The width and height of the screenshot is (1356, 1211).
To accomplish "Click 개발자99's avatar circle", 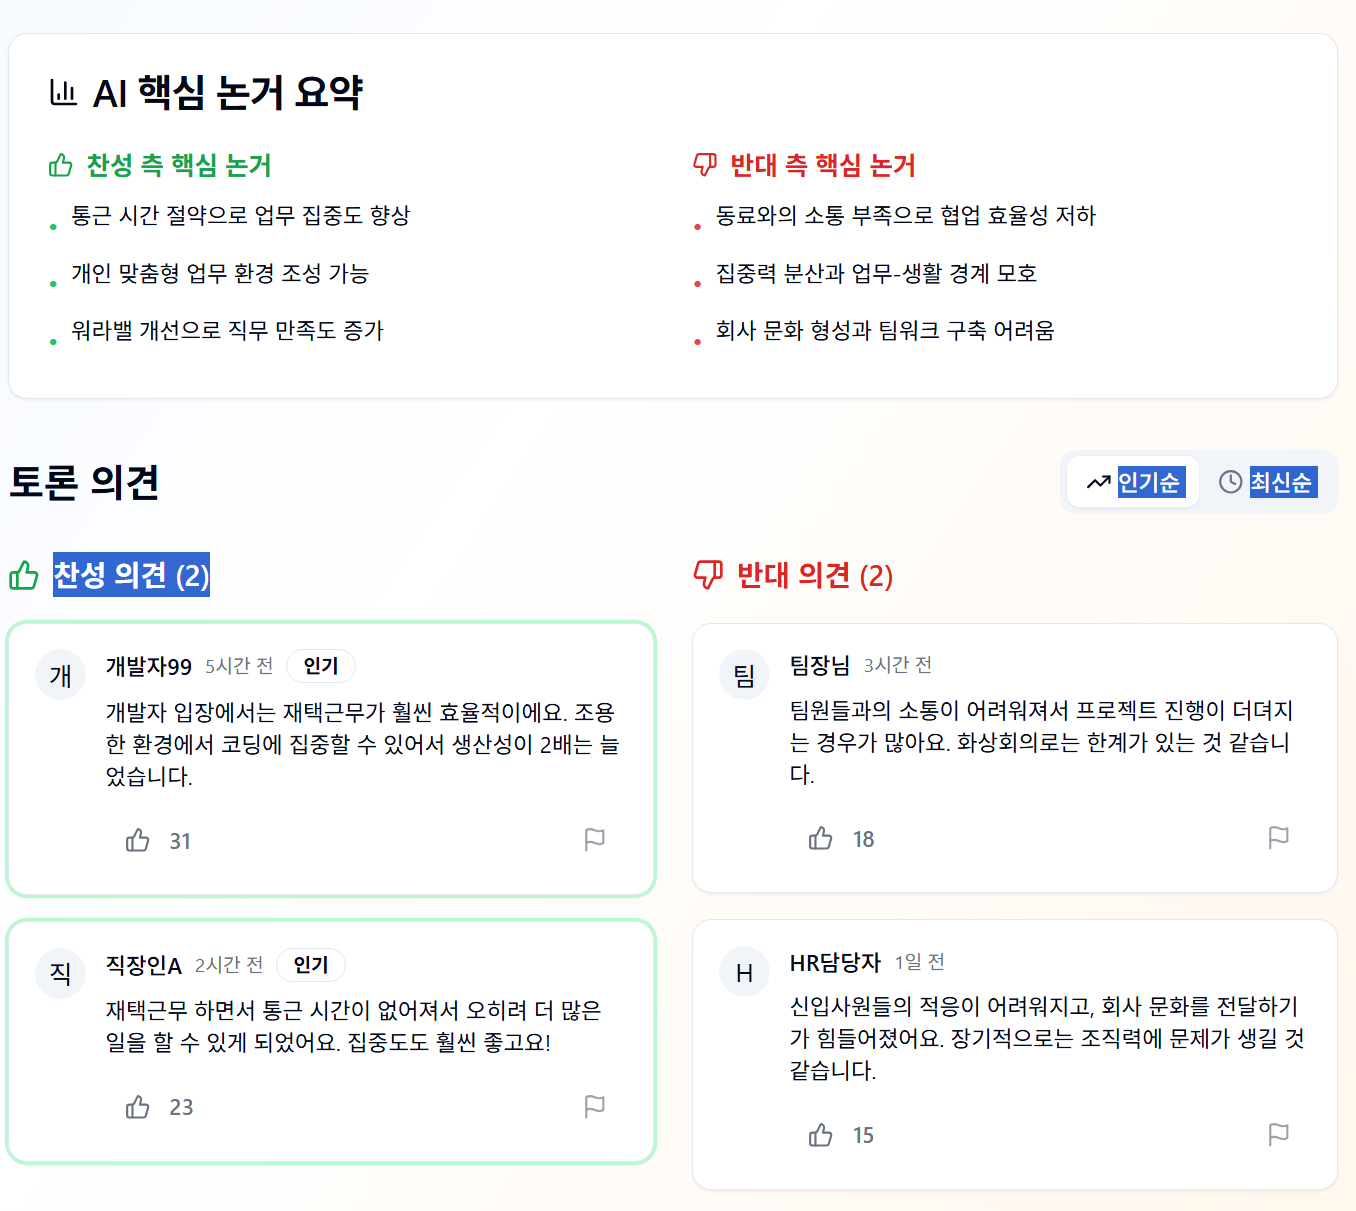I will pos(61,676).
